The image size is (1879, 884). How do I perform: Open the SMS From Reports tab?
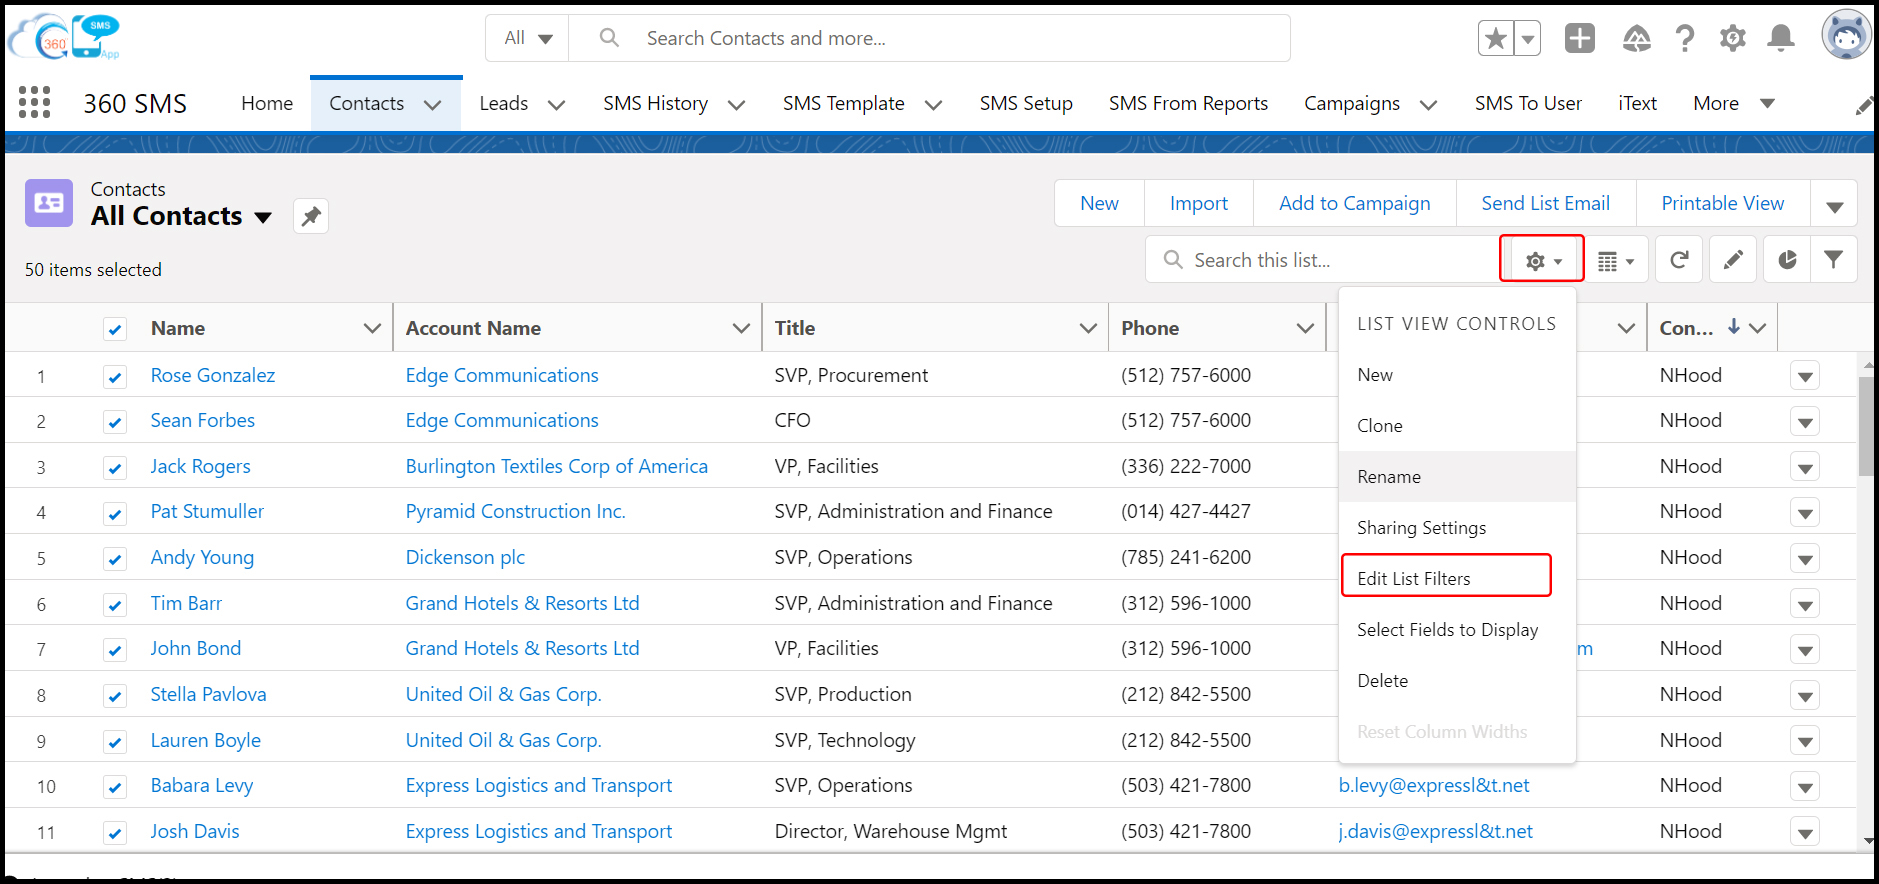pyautogui.click(x=1188, y=104)
